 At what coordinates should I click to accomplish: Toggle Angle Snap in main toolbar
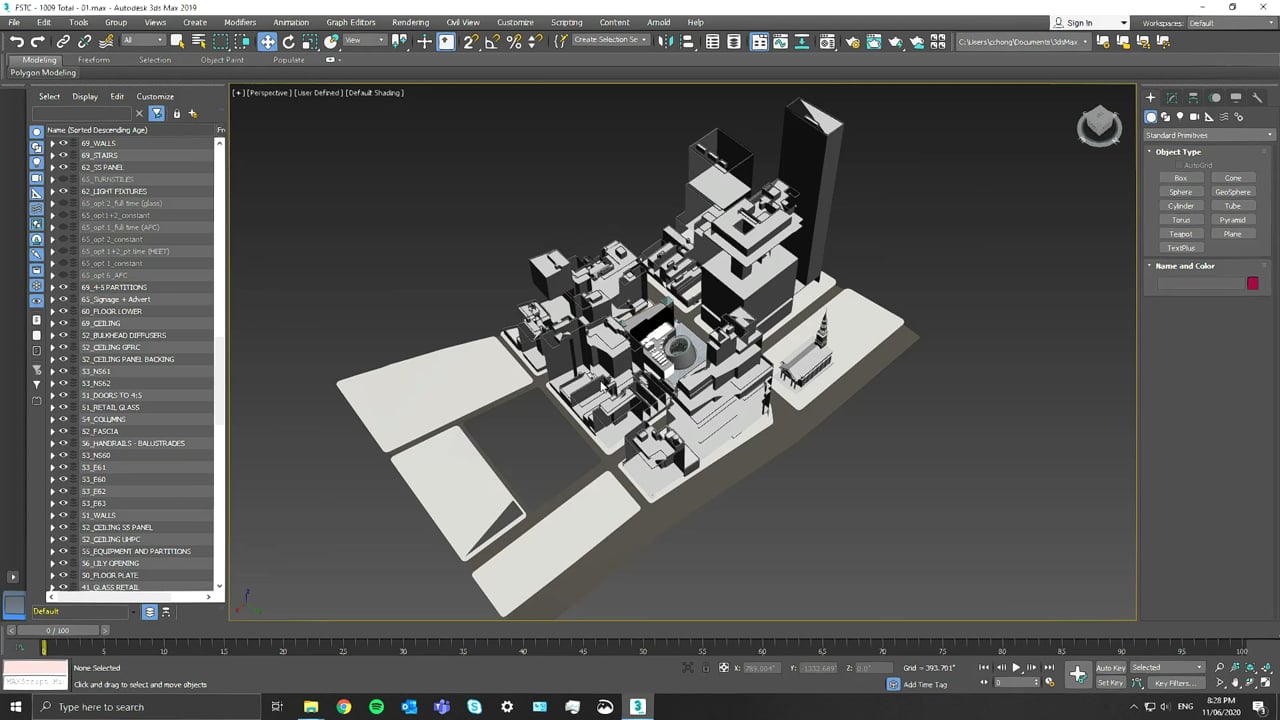(x=492, y=41)
